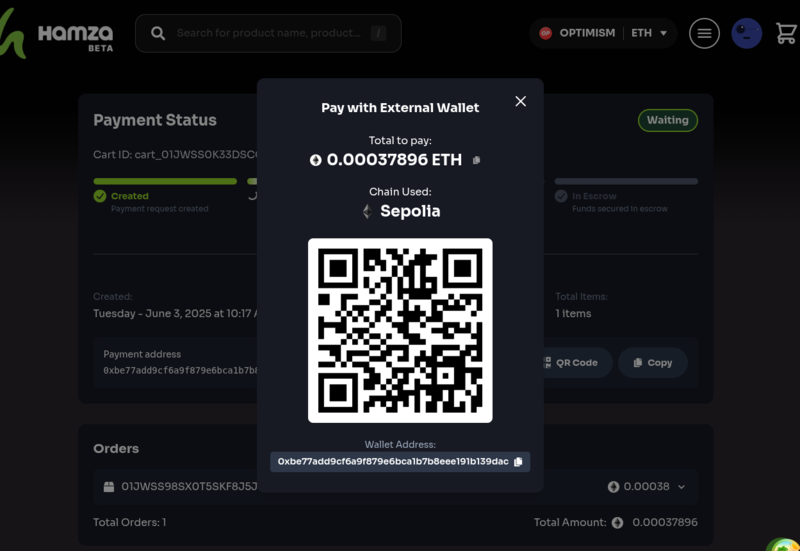Screen dimensions: 800x551
Task: Click the Created step checkmark
Action: click(100, 196)
